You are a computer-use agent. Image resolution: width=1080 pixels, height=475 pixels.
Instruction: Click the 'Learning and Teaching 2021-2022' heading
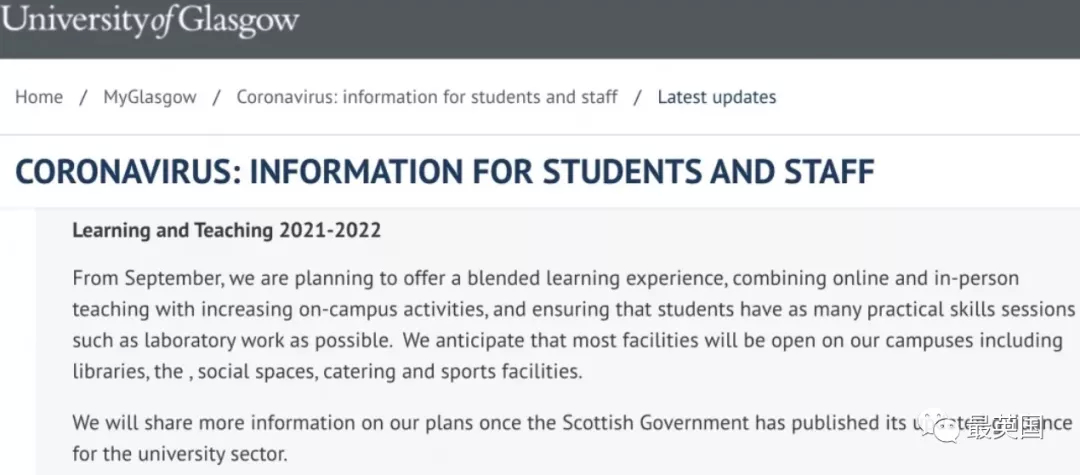tap(227, 230)
